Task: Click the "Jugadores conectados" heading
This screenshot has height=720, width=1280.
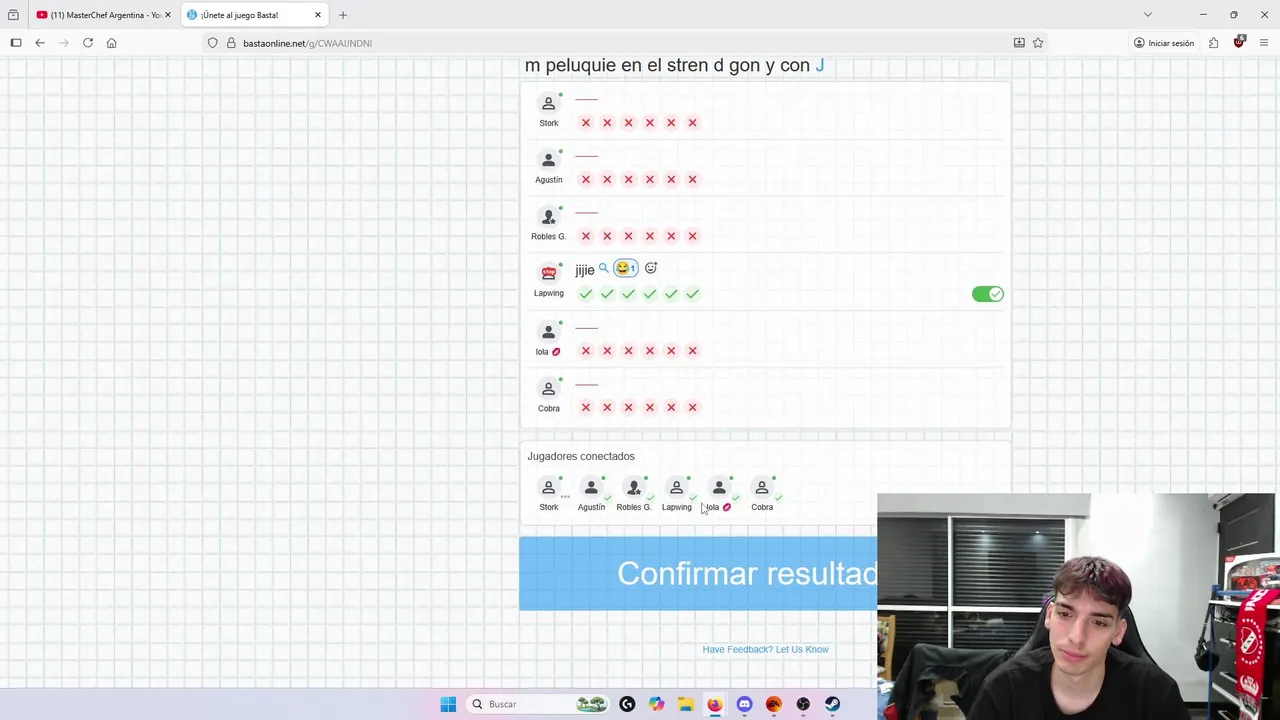Action: (x=581, y=456)
